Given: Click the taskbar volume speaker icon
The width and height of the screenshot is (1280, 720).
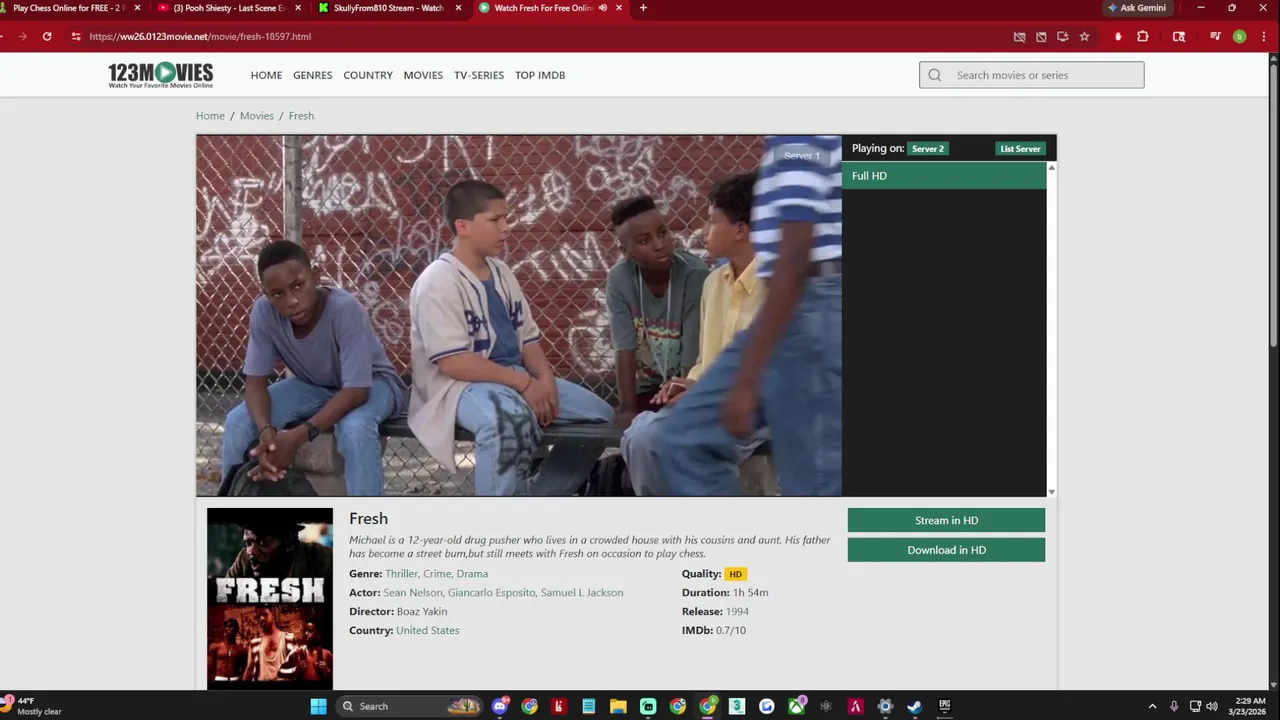Looking at the screenshot, I should 1211,706.
